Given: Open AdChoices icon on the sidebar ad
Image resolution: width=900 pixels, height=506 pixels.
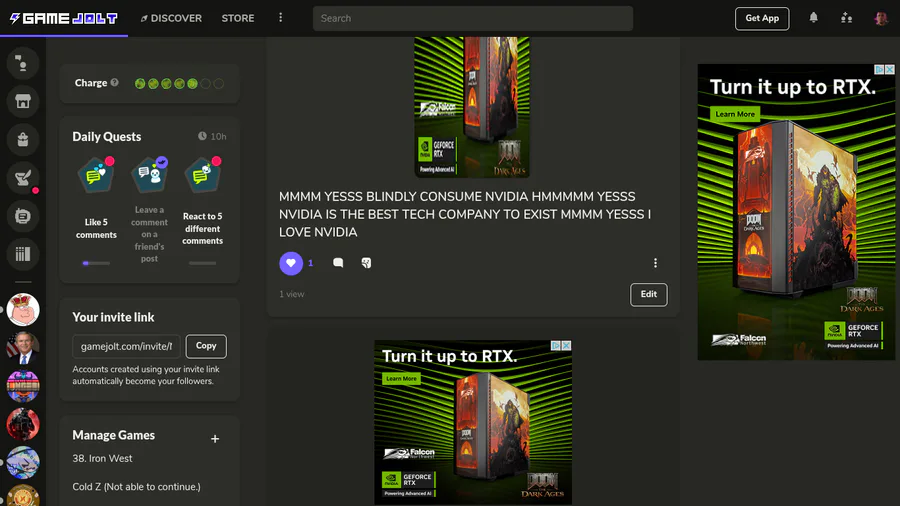Looking at the screenshot, I should tap(879, 69).
